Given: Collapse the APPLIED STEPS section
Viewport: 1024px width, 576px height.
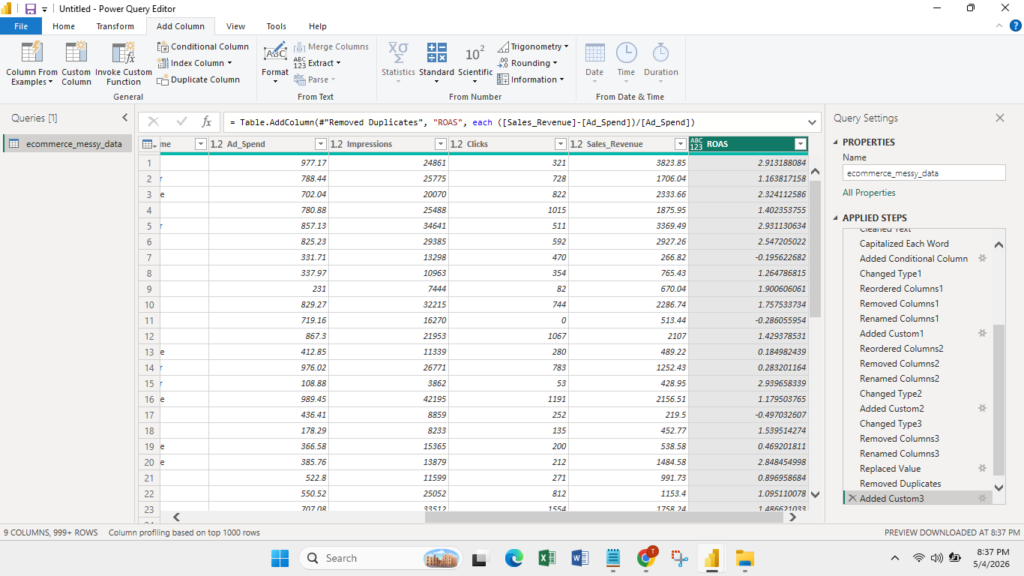Looking at the screenshot, I should click(x=836, y=217).
